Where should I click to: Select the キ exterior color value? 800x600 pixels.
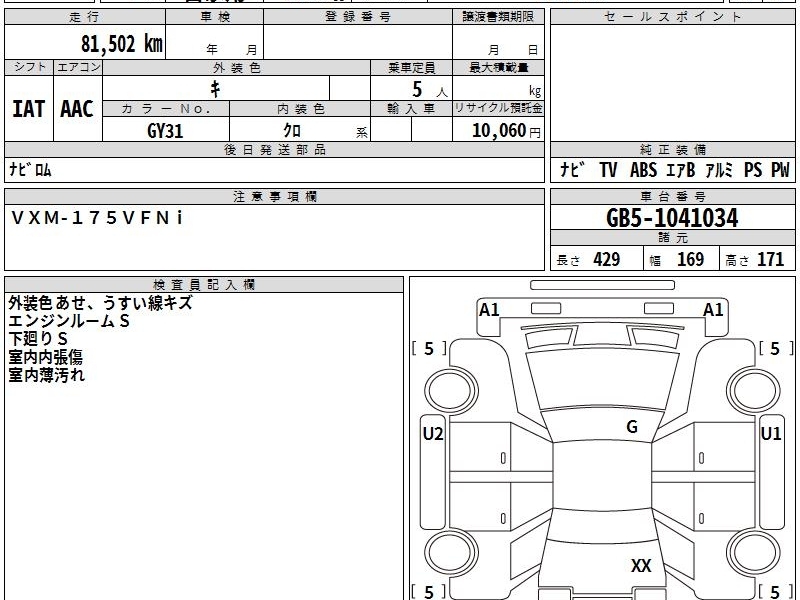pos(215,89)
